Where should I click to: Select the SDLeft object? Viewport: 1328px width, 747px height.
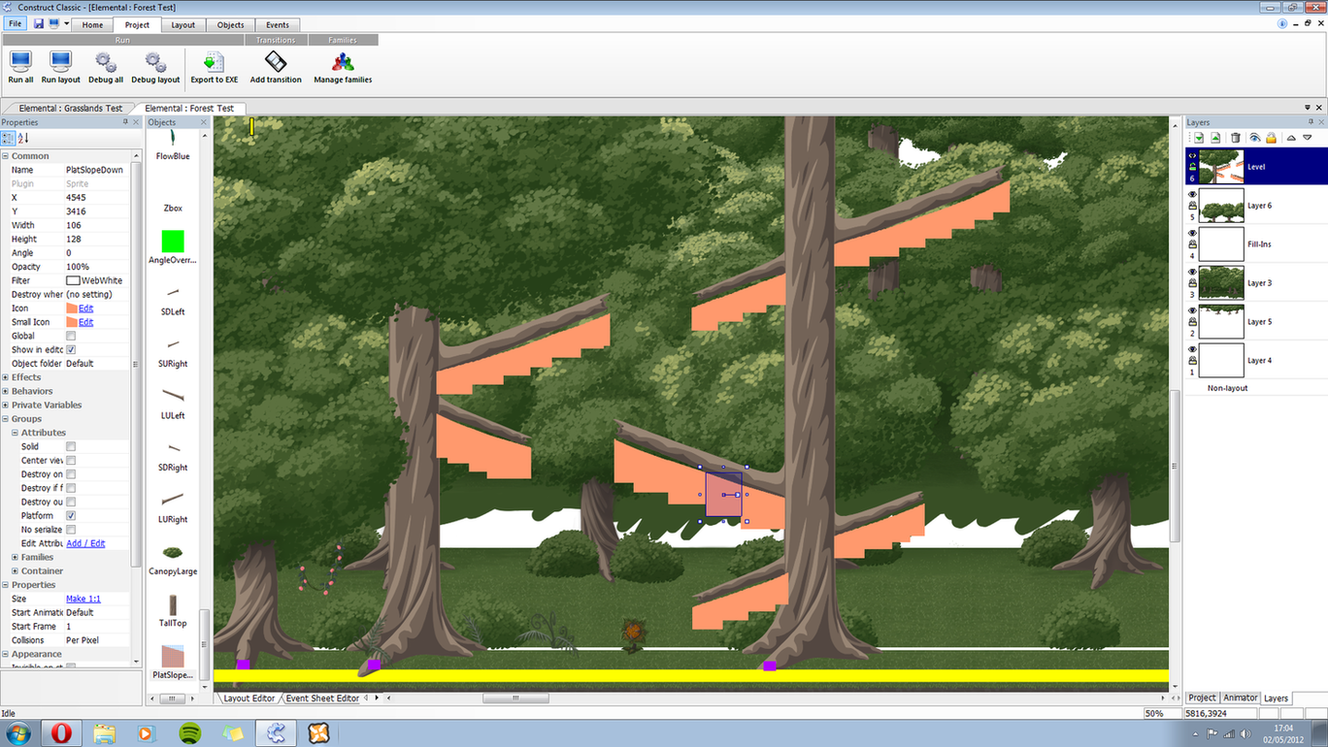point(173,298)
